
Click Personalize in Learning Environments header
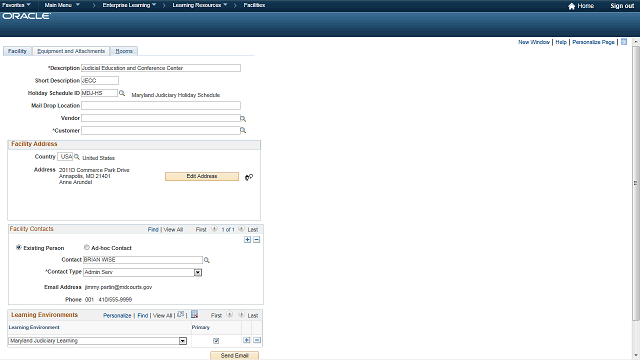coord(117,316)
